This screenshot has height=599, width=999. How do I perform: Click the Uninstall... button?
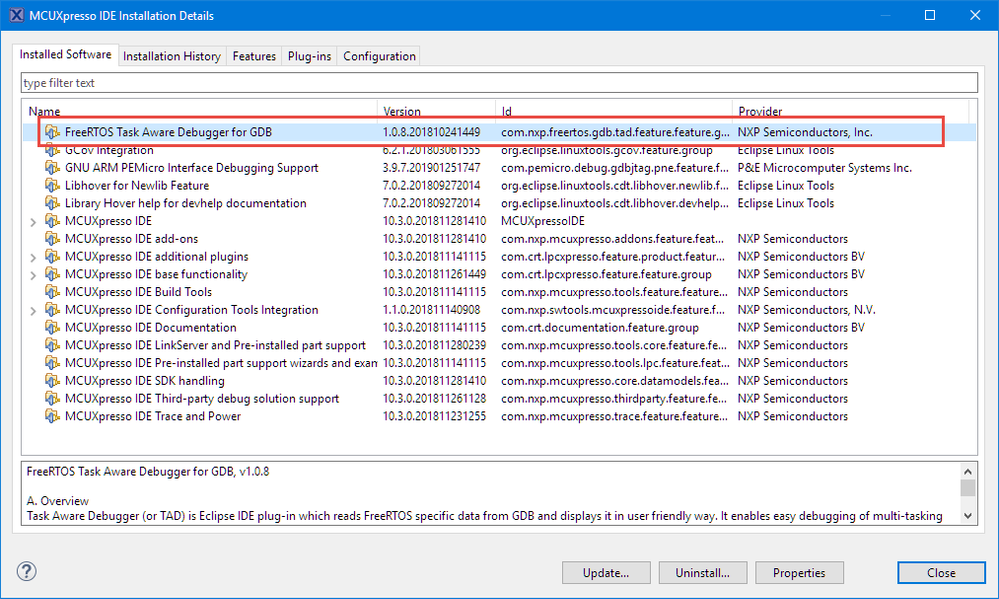point(703,573)
